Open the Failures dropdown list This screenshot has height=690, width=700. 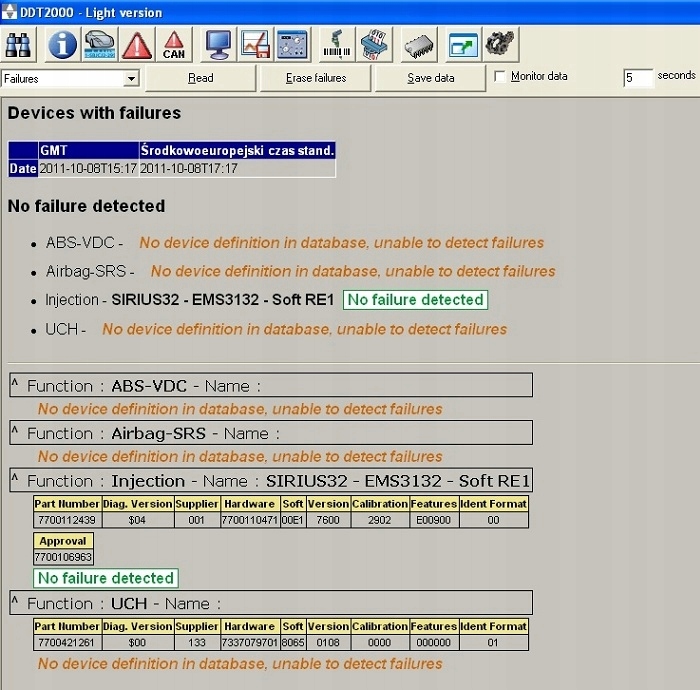[x=131, y=79]
